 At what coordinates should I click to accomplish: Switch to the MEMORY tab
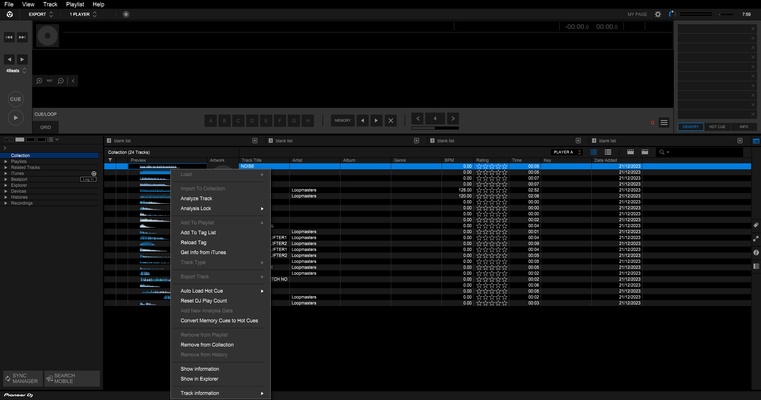[690, 127]
